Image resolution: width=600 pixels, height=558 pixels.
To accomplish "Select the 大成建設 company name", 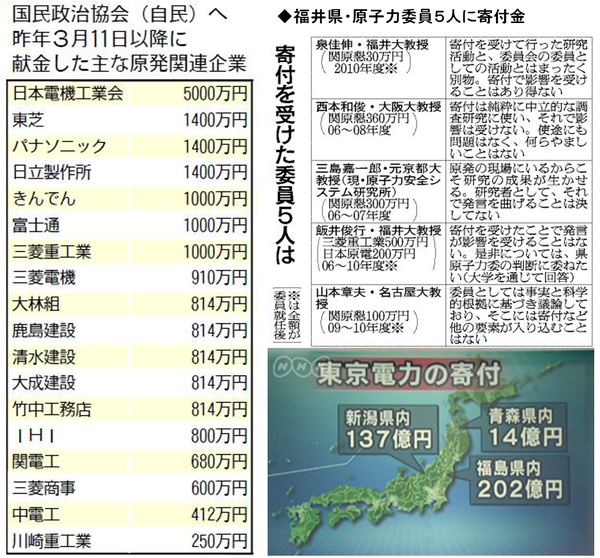I will (44, 383).
